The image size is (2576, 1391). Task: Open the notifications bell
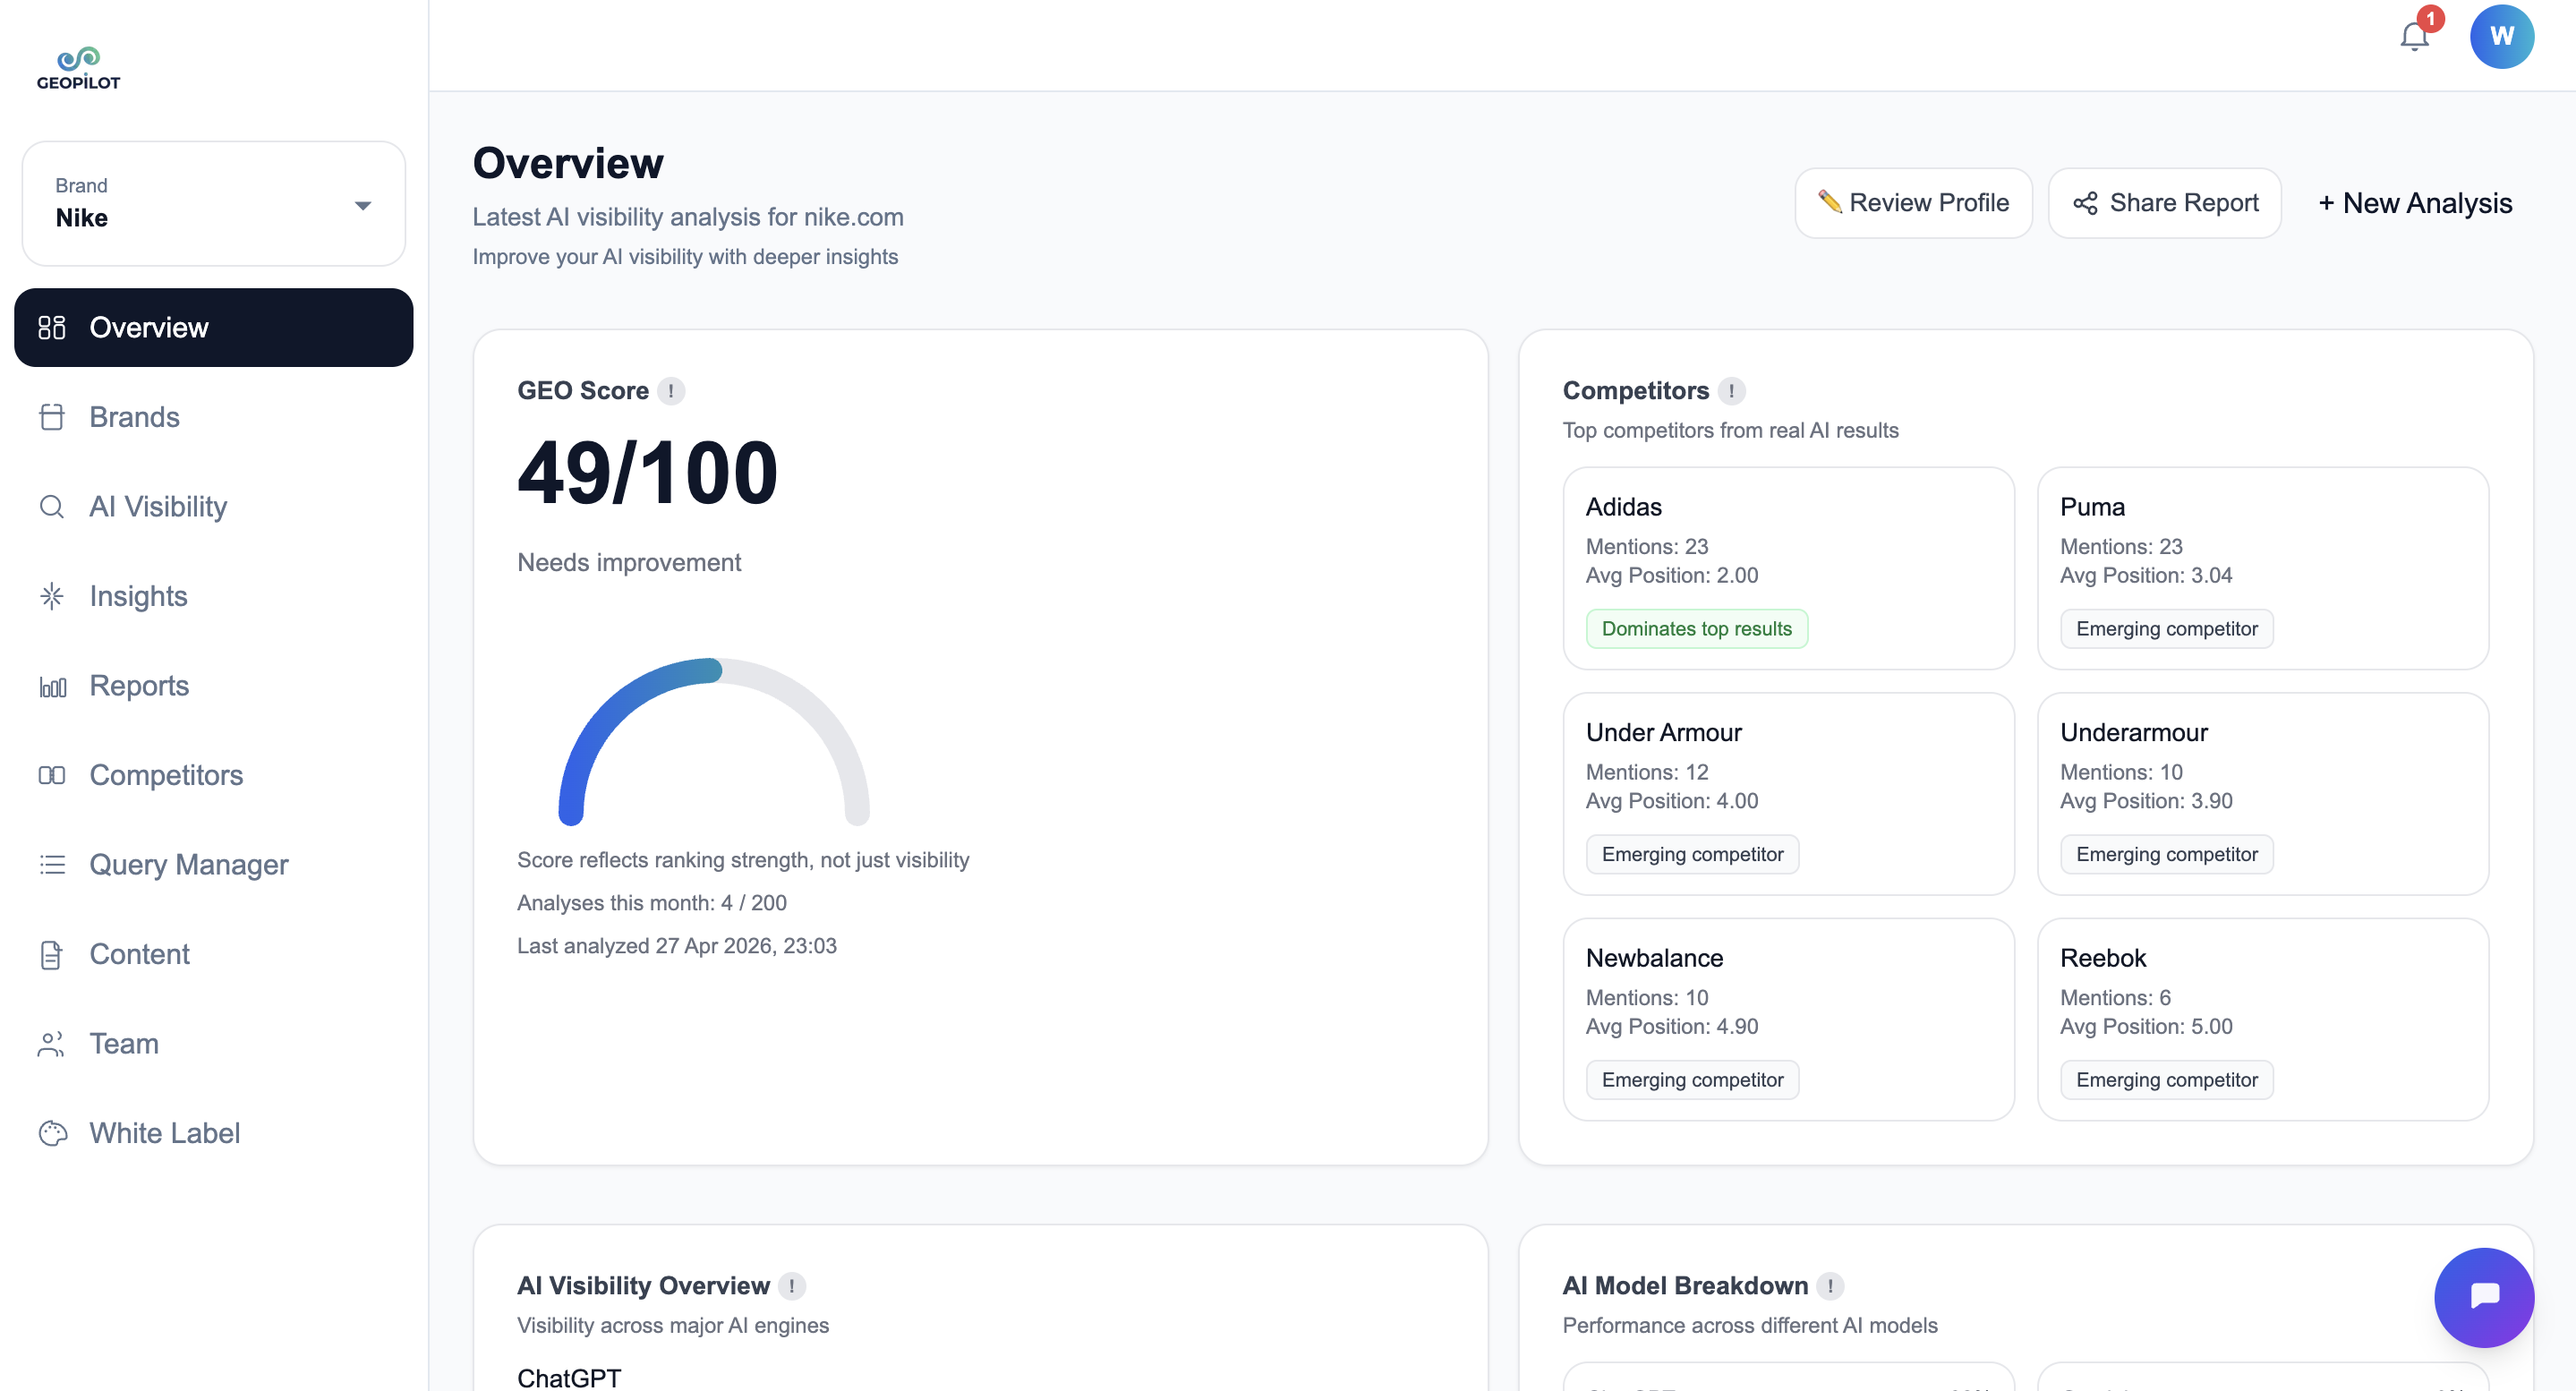(2414, 36)
